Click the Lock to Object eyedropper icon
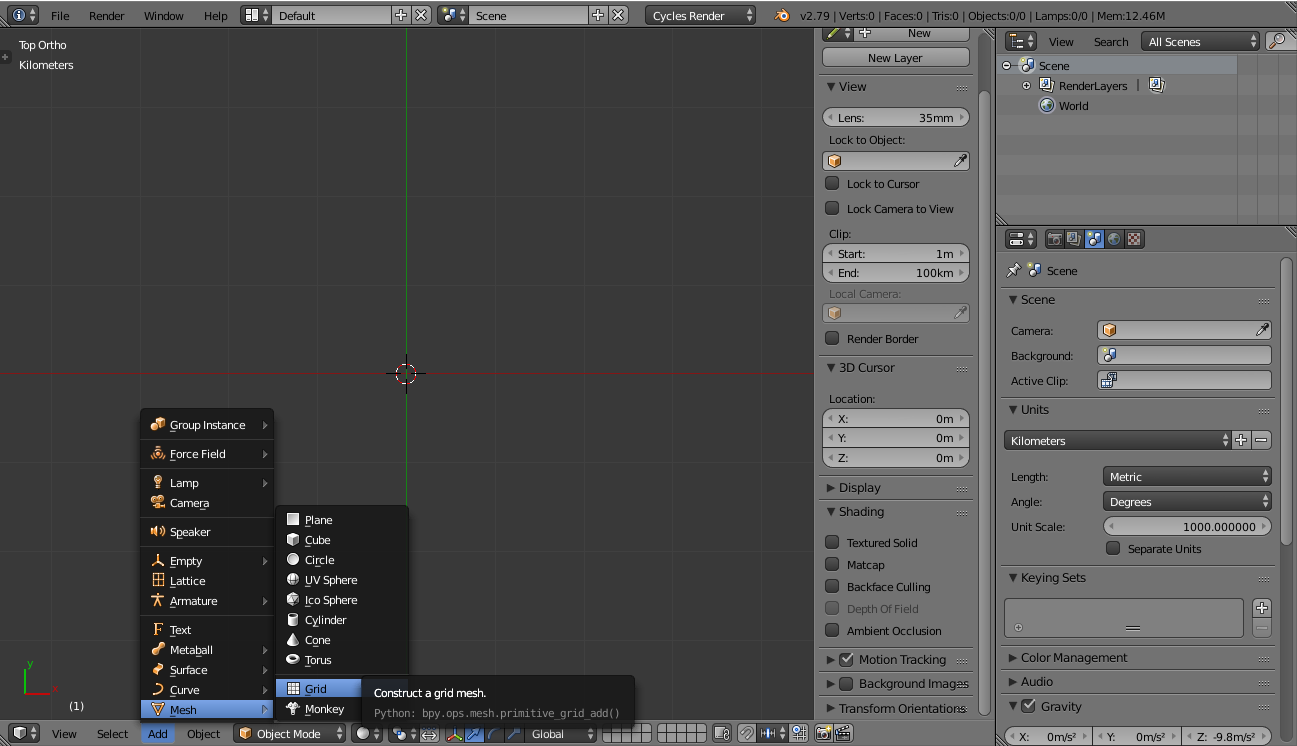1297x746 pixels. click(x=960, y=161)
